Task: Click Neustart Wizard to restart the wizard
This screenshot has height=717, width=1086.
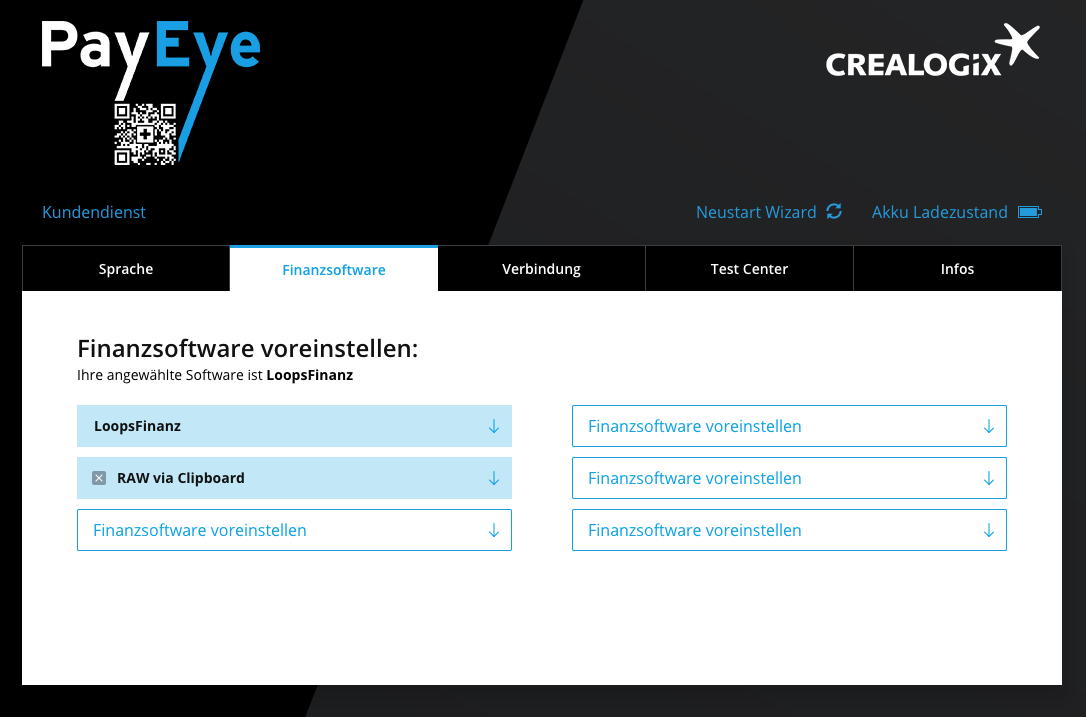Action: click(x=755, y=212)
